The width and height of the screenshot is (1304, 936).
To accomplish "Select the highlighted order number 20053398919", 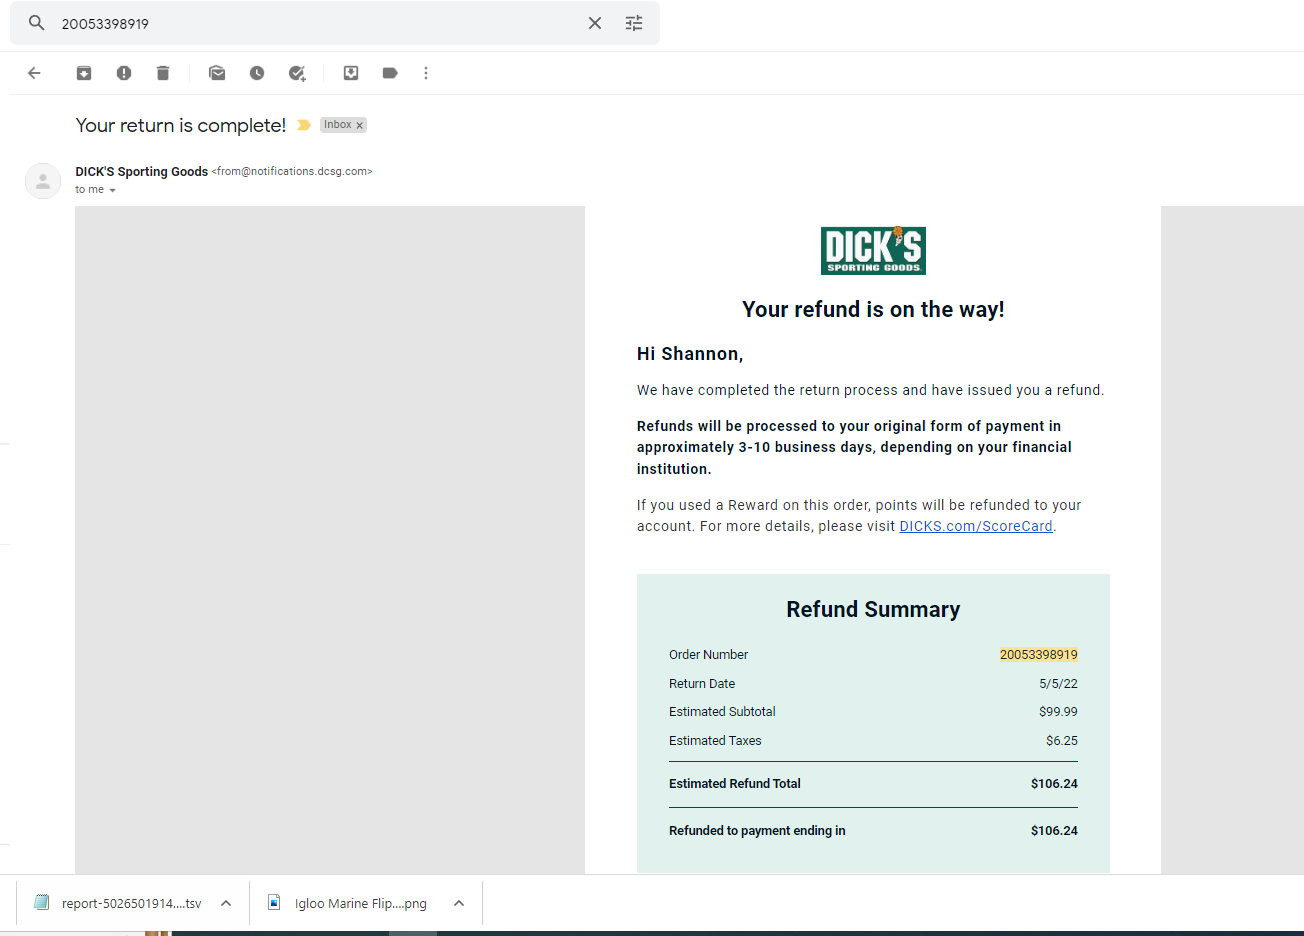I will 1039,655.
